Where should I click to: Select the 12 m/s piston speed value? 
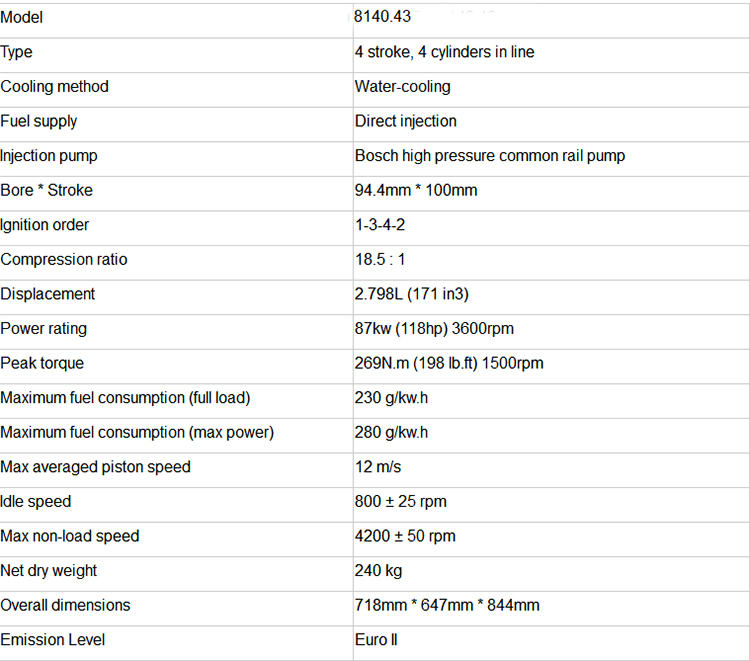(377, 467)
